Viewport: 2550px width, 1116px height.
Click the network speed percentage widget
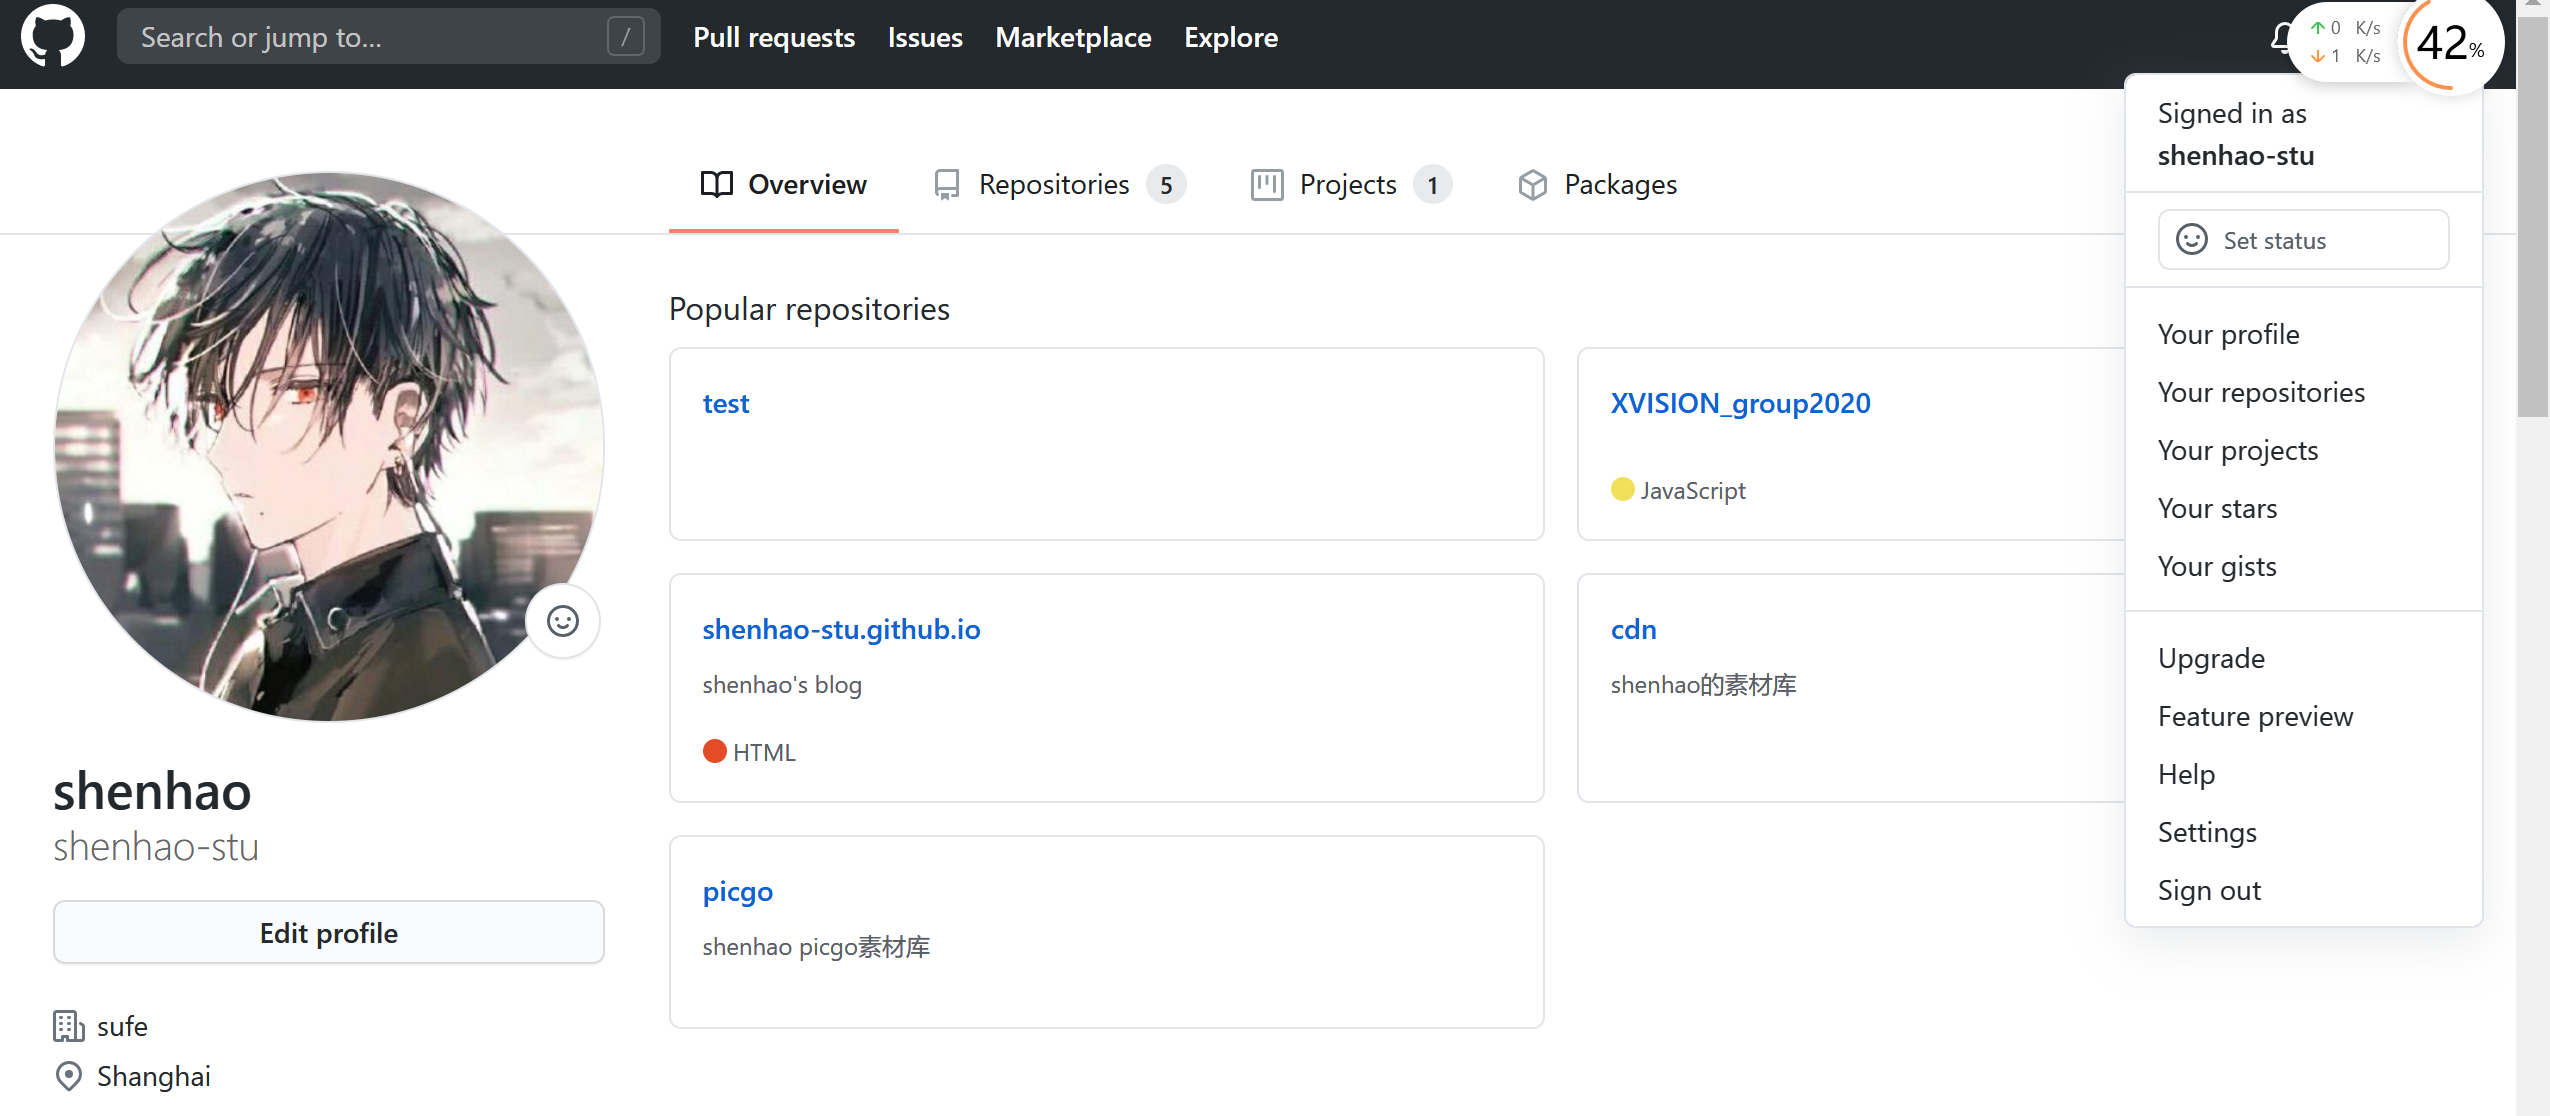(2449, 44)
